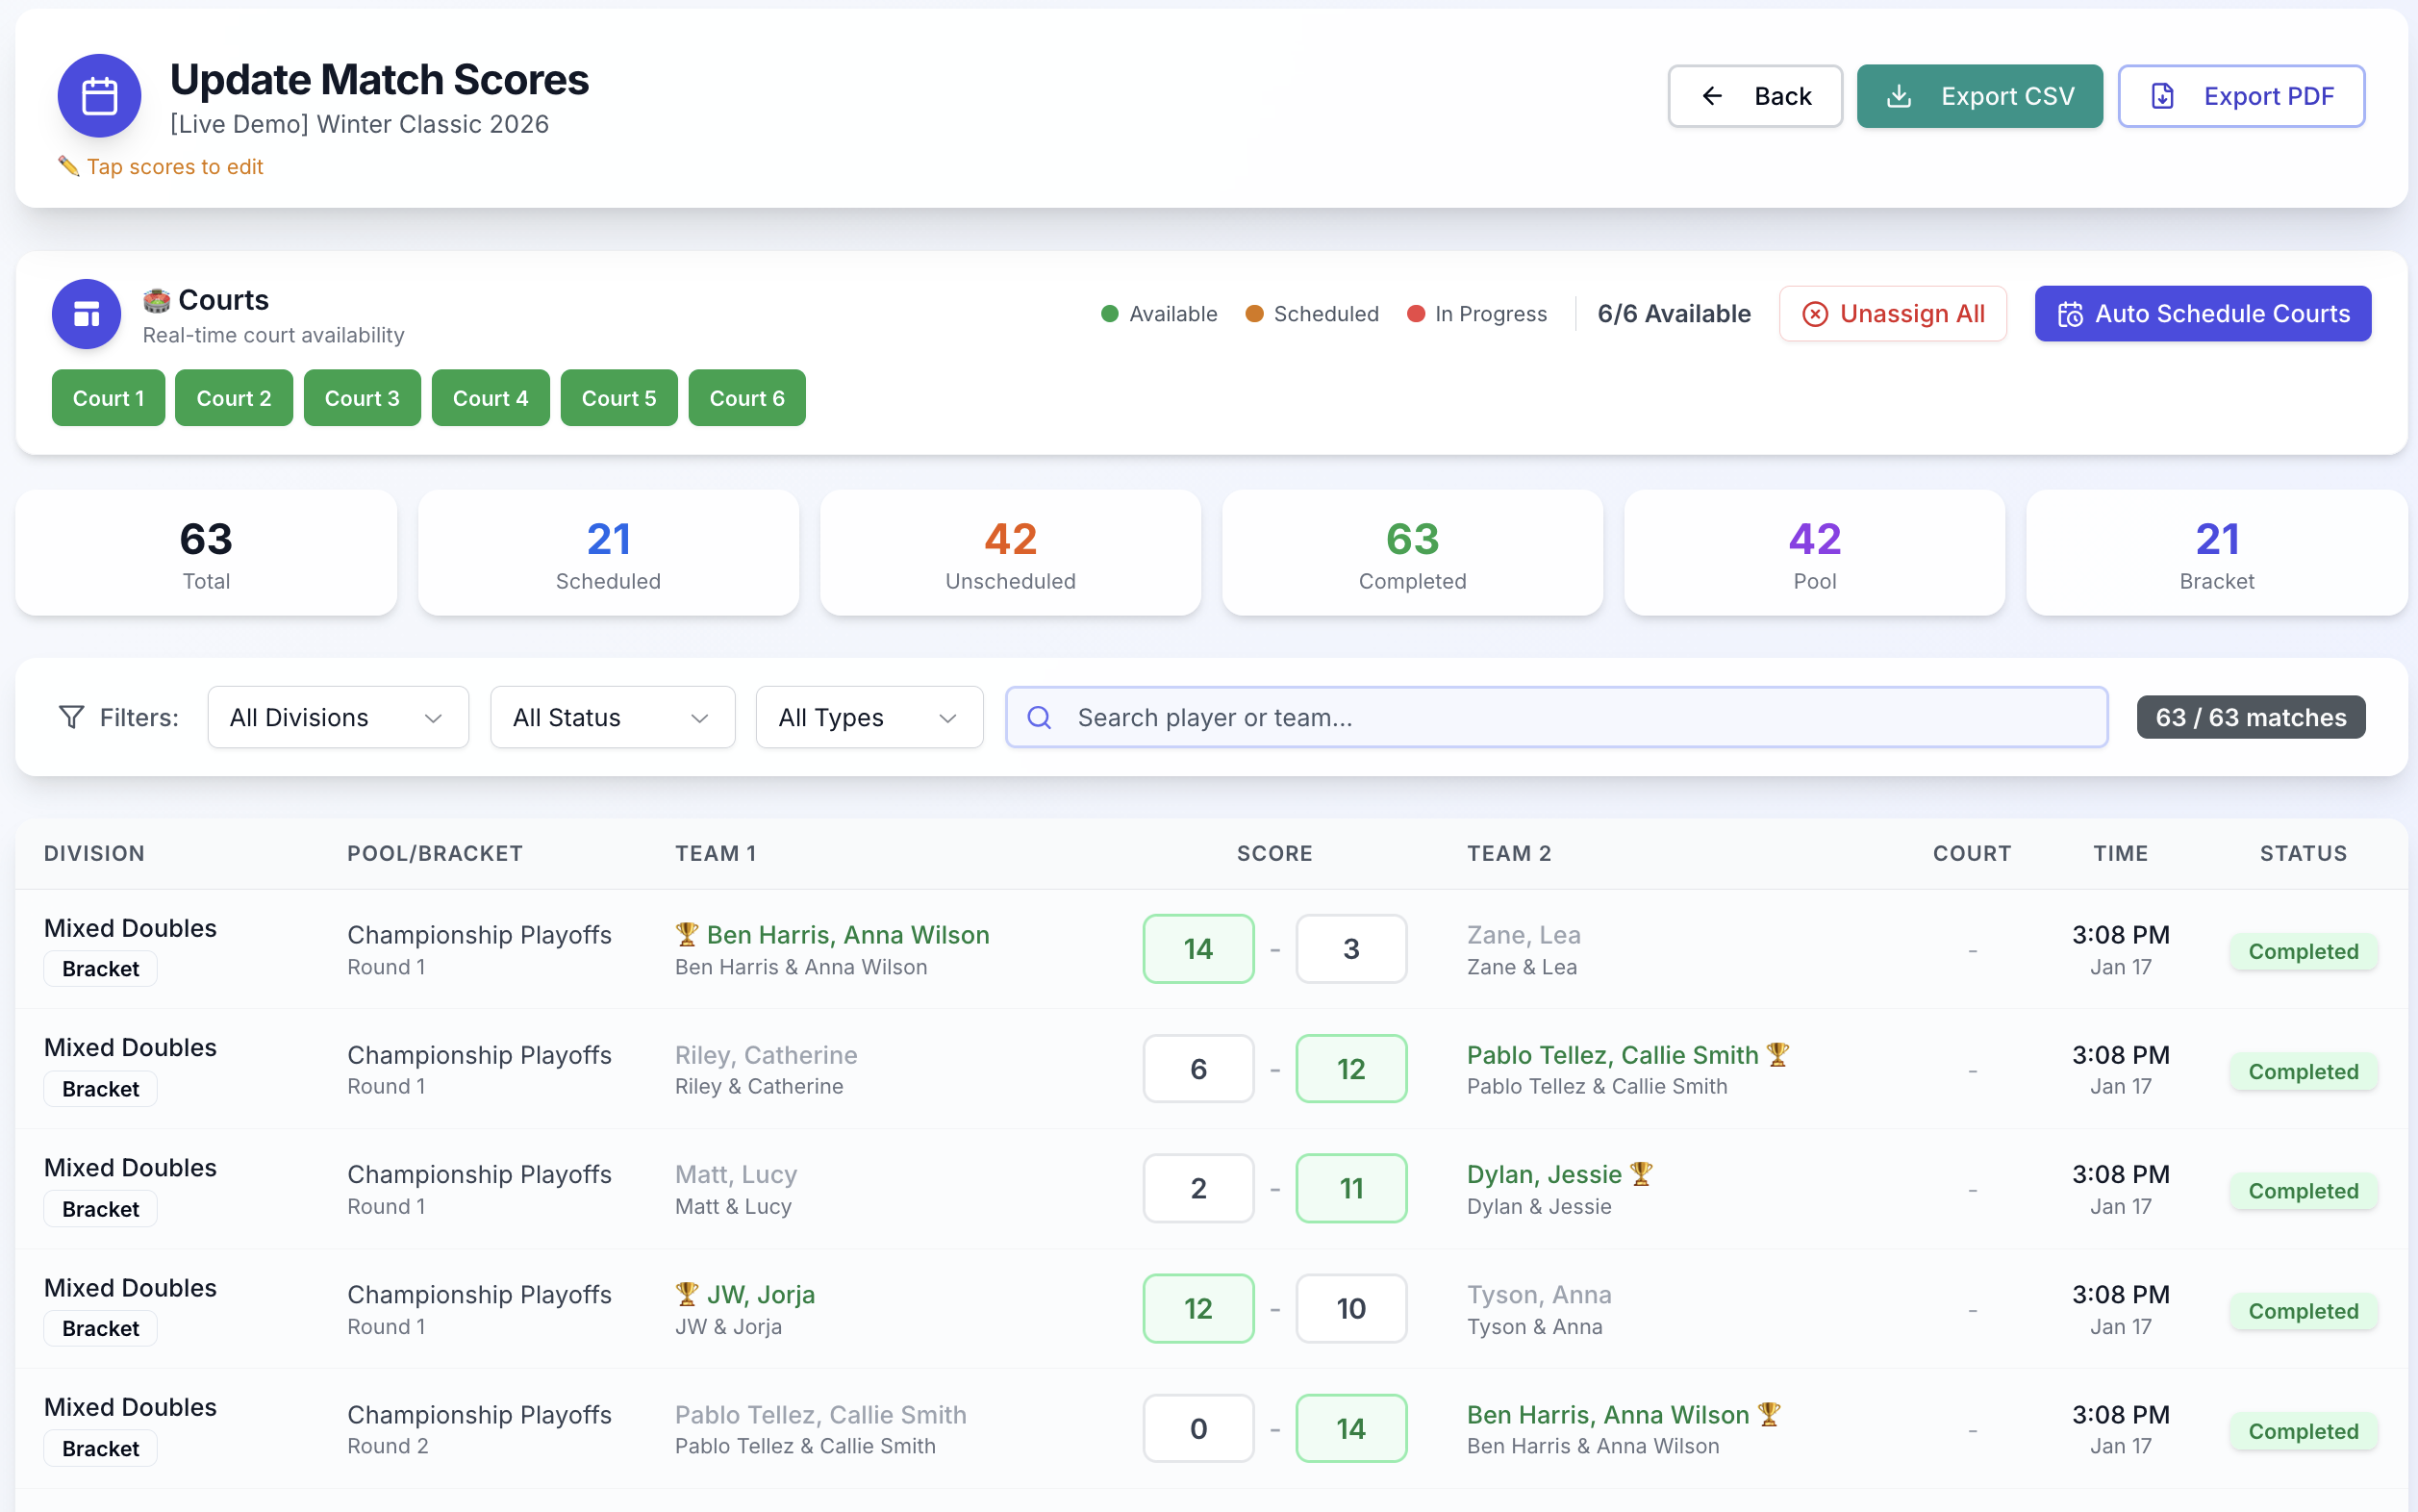Viewport: 2418px width, 1512px height.
Task: Select Court 1 chip
Action: [x=108, y=398]
